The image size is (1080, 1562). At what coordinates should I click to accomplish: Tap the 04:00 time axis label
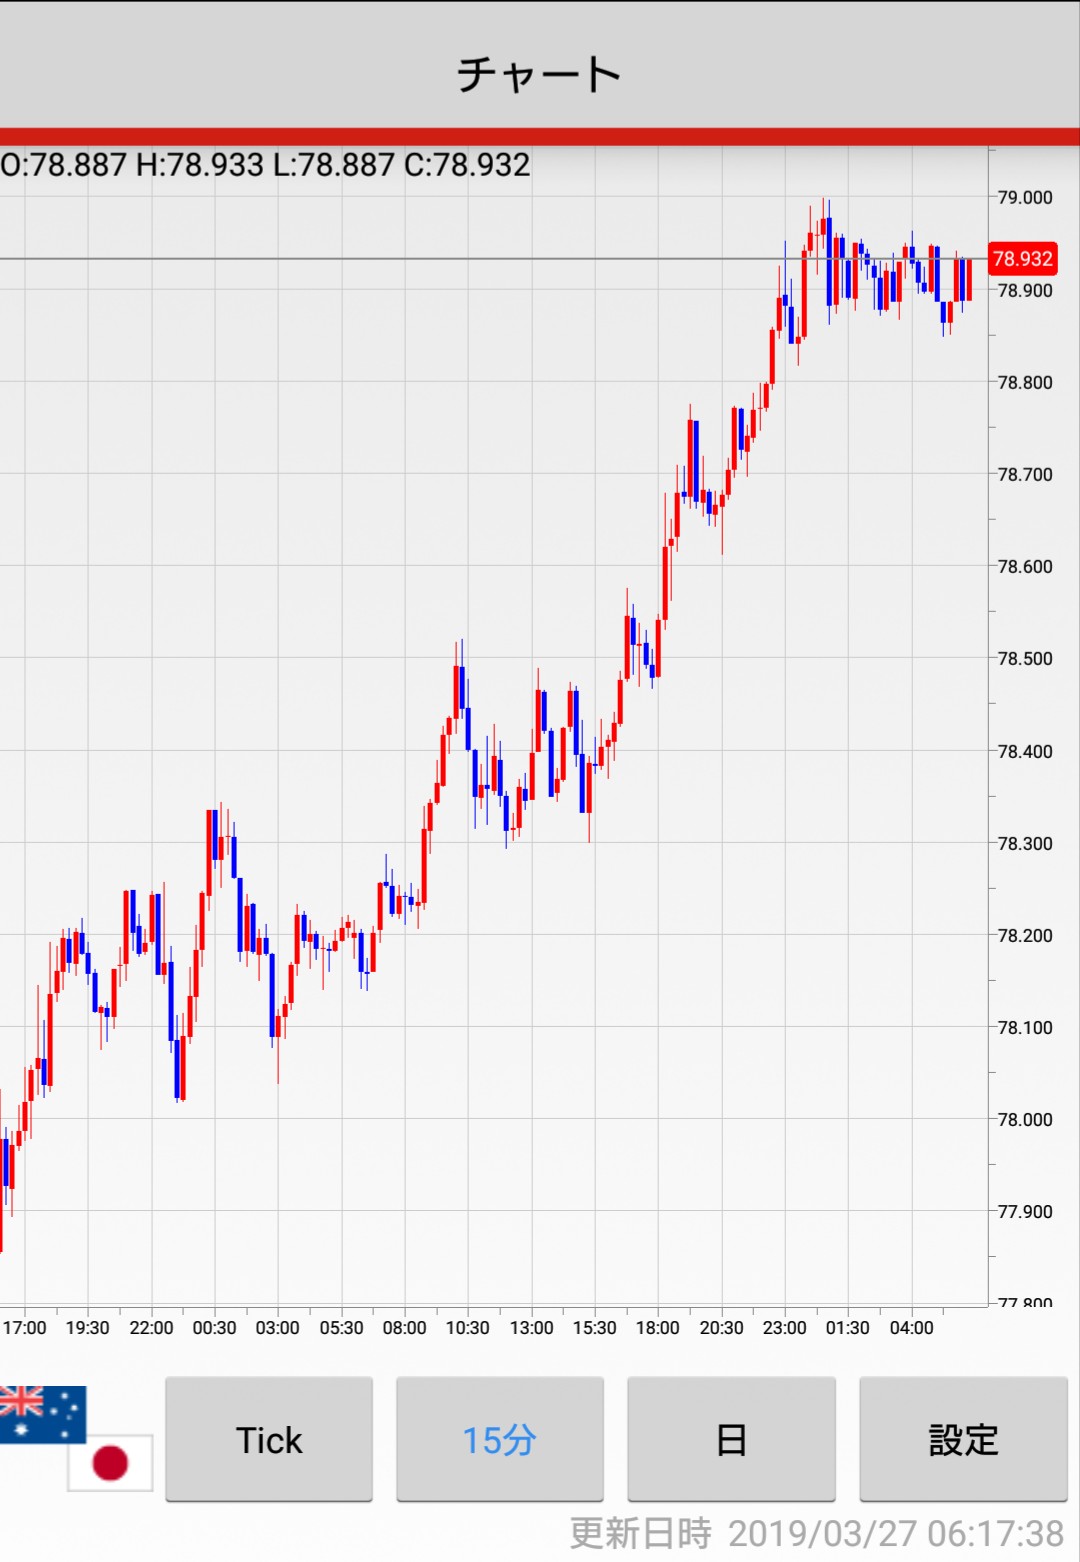coord(911,1328)
